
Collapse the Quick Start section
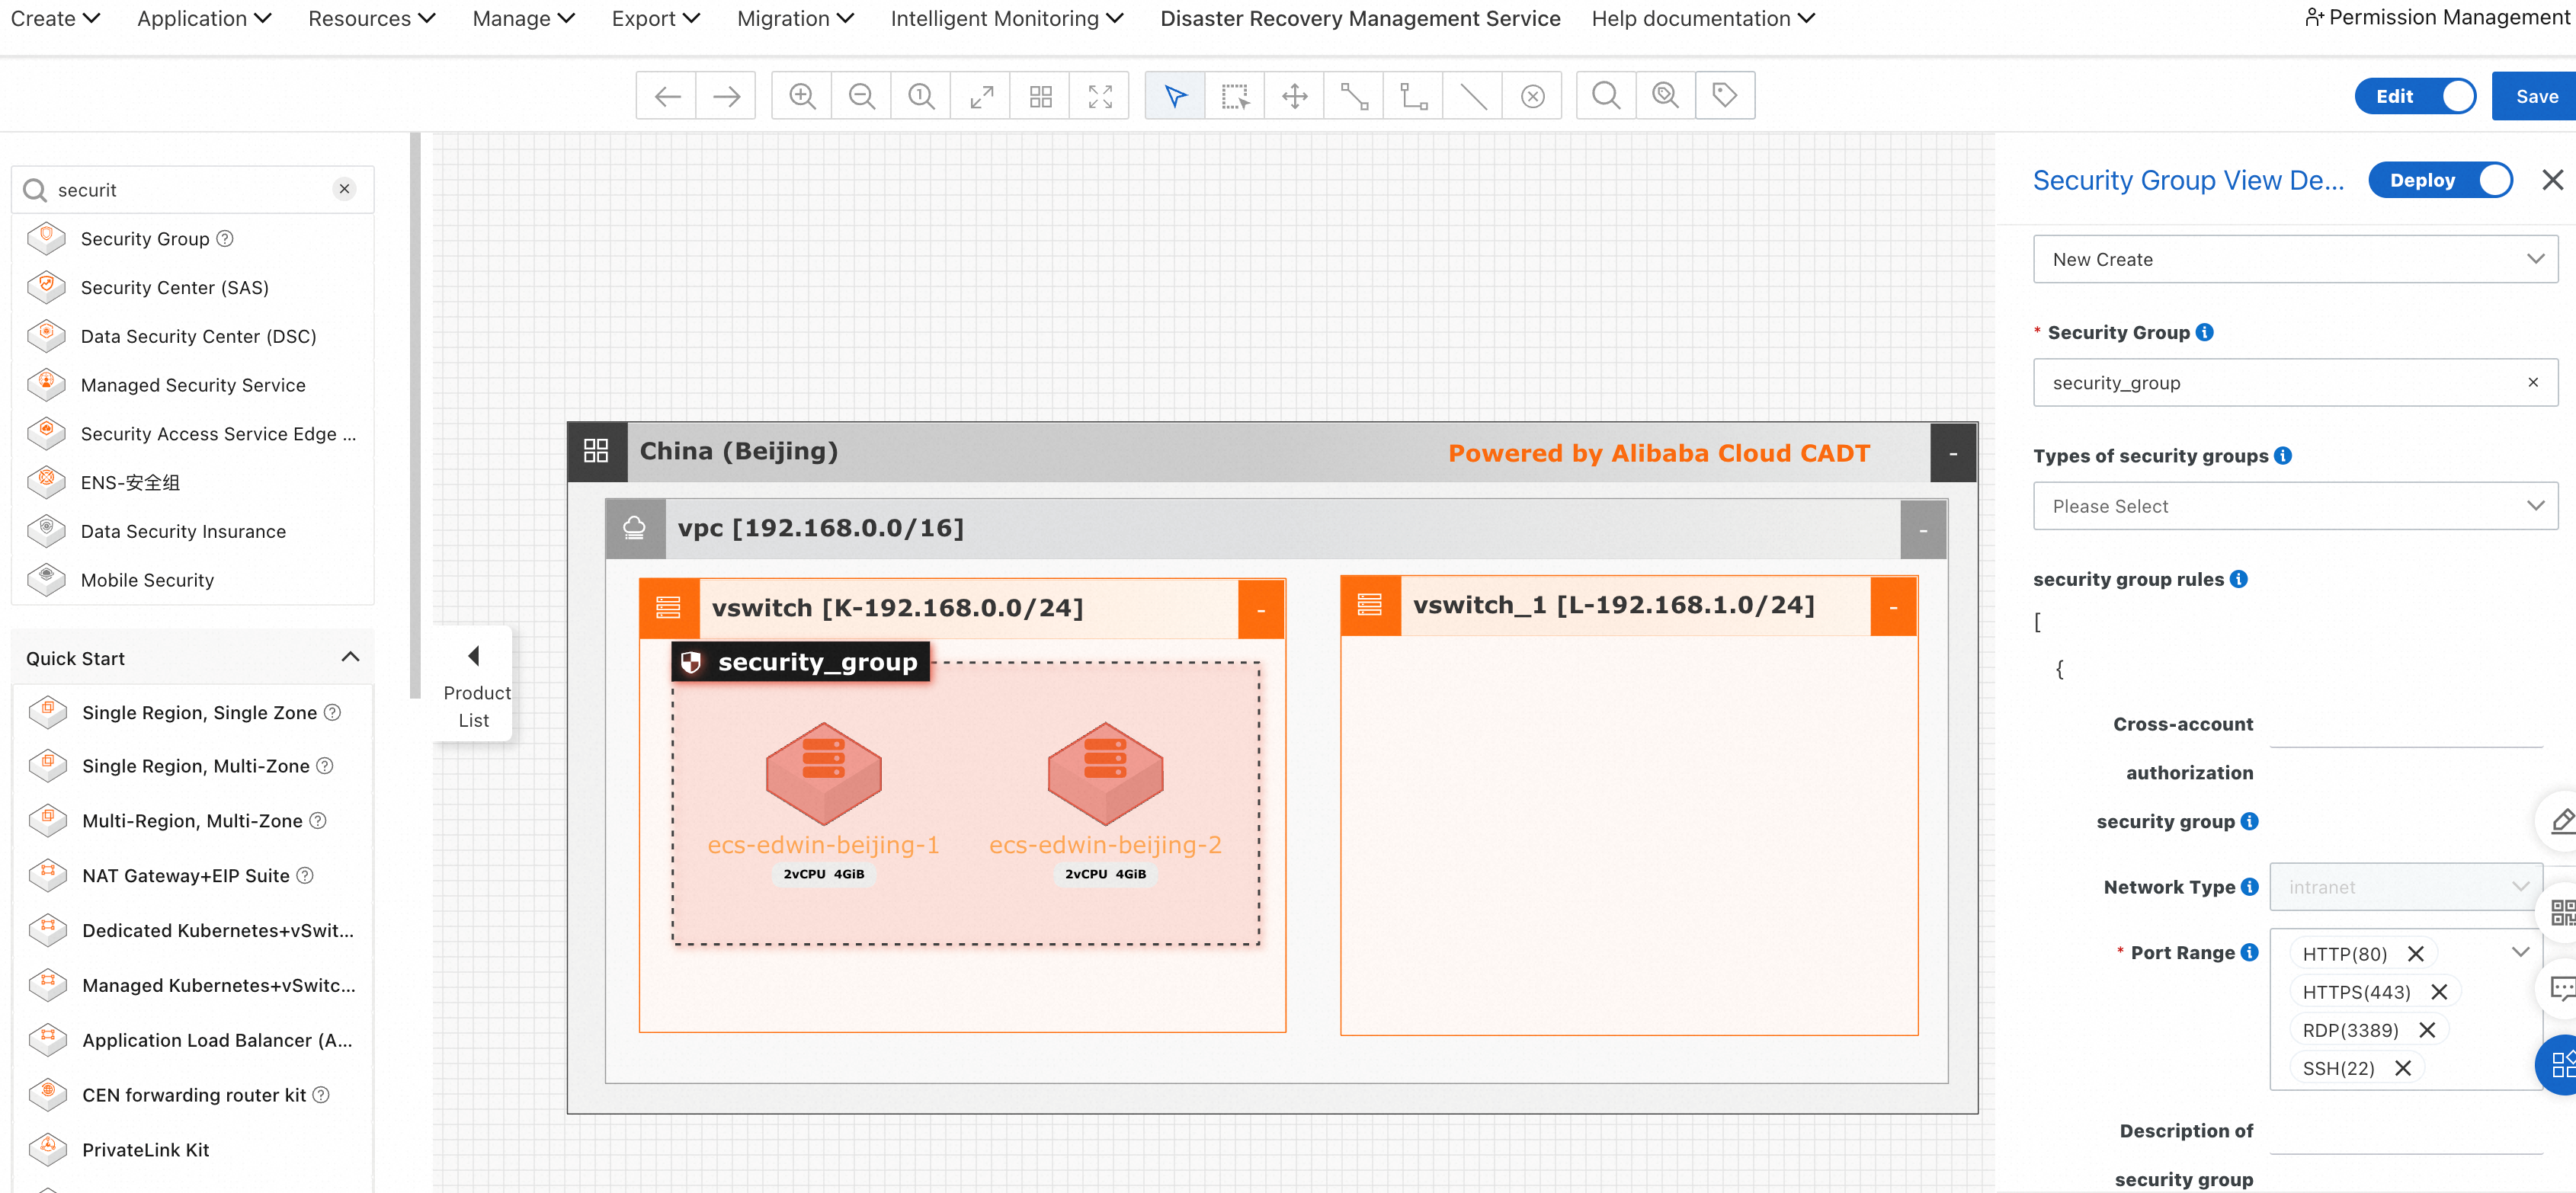click(350, 657)
